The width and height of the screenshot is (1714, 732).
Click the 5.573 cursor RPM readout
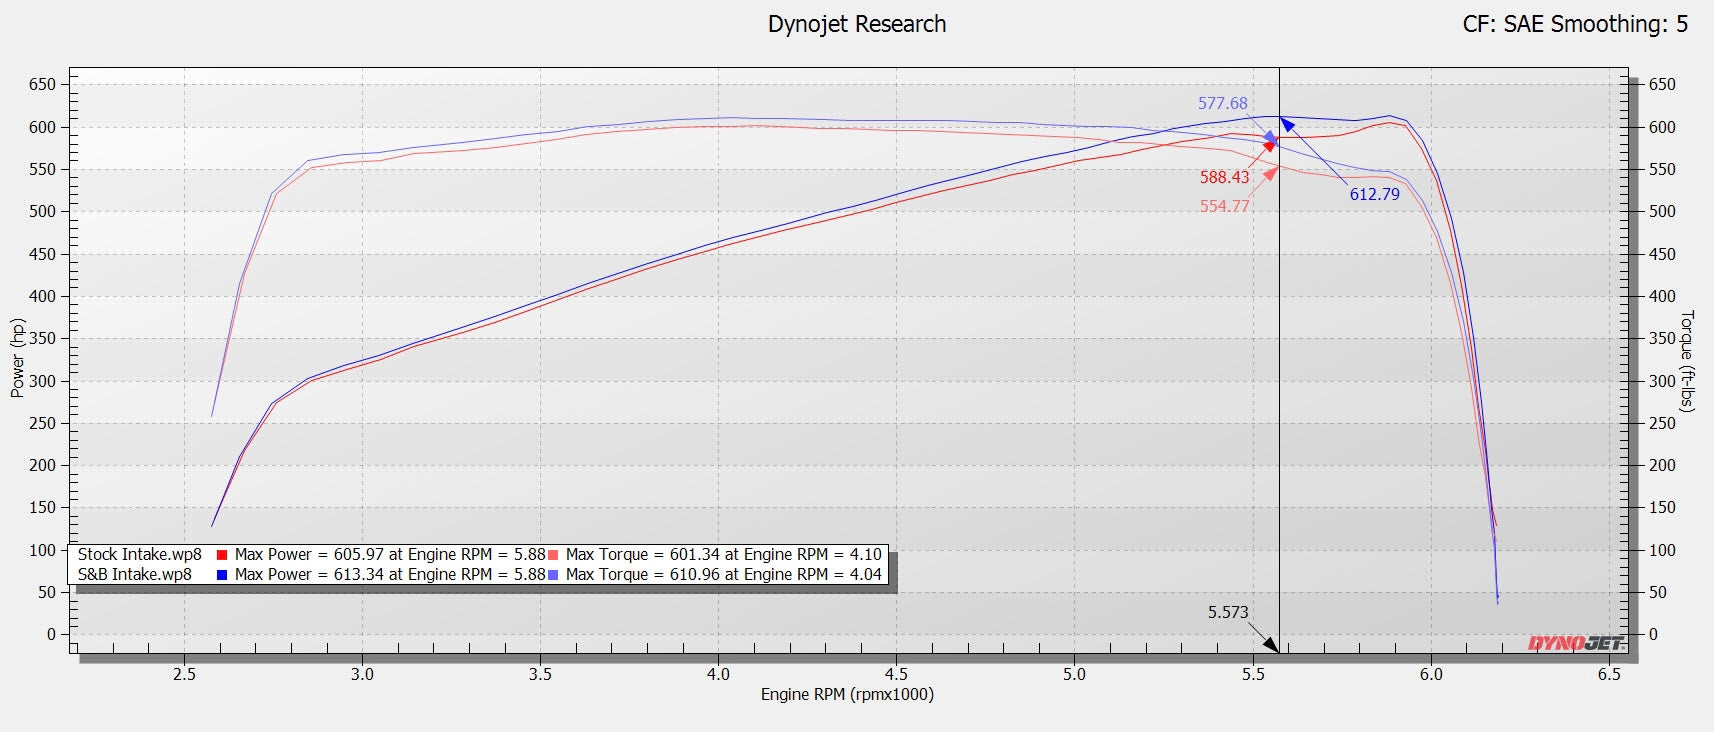(1227, 612)
